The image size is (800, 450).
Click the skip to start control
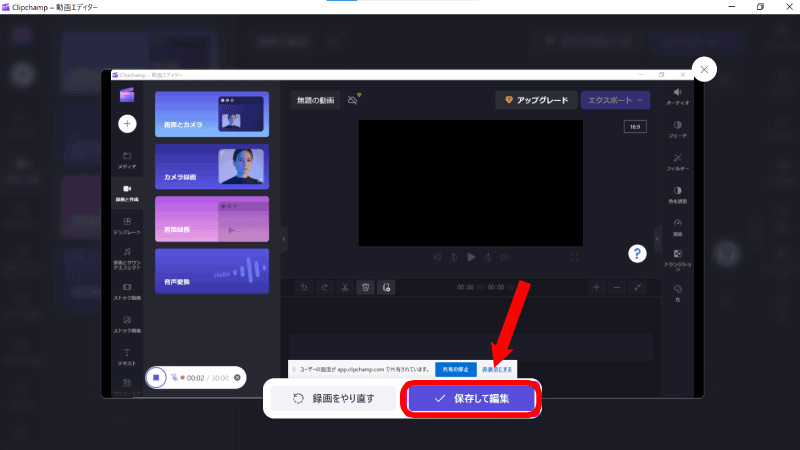(437, 257)
